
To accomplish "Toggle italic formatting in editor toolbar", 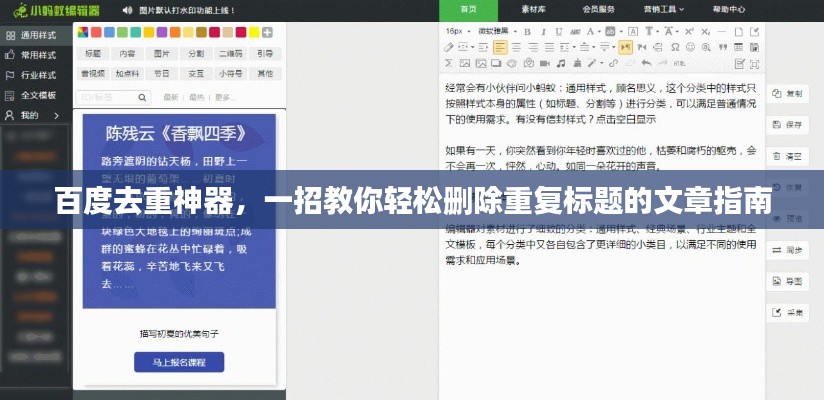I will point(543,32).
